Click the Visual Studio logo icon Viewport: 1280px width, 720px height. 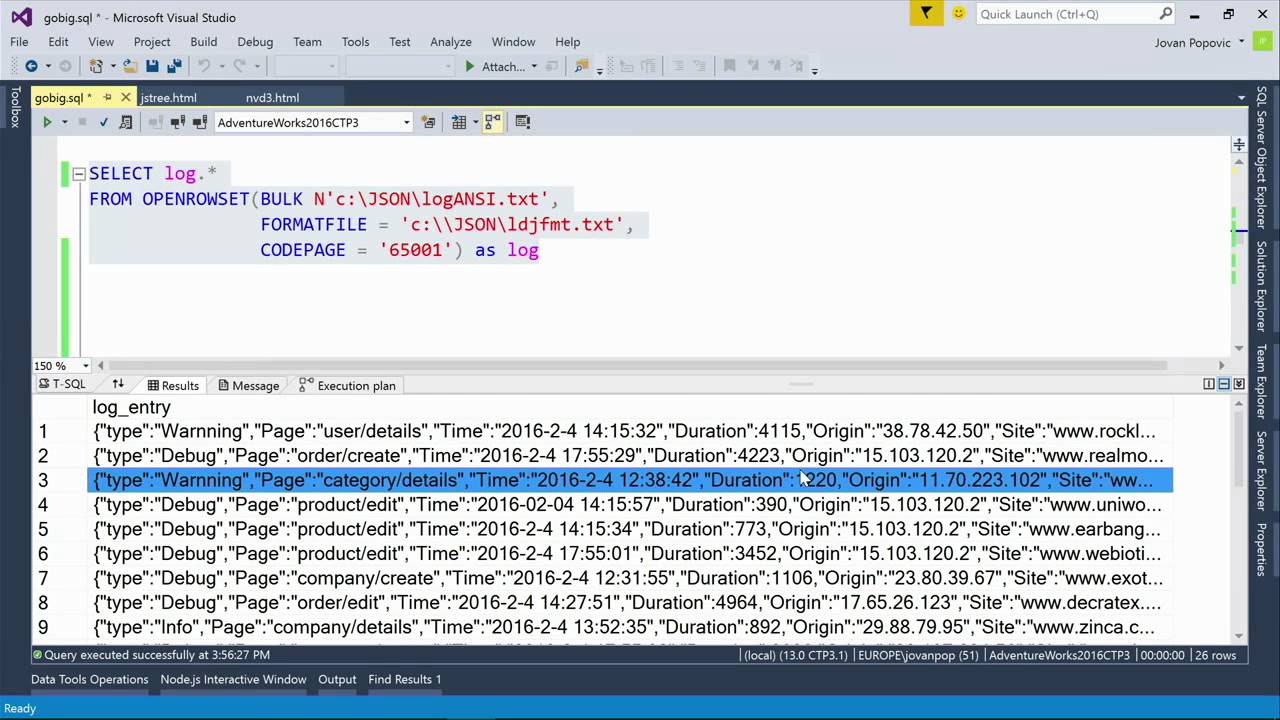click(x=22, y=17)
